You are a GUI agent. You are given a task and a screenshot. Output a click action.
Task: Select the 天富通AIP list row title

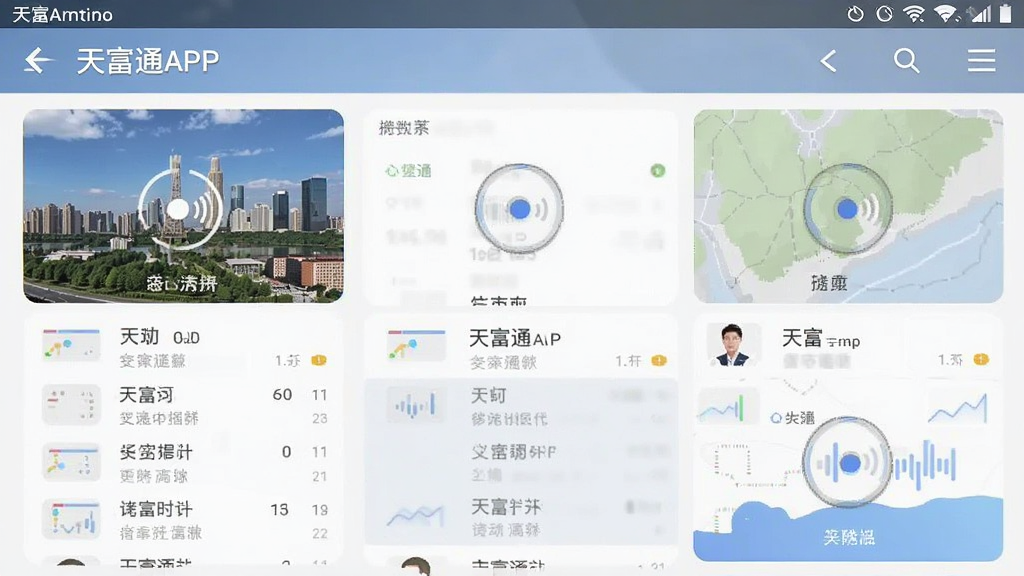[515, 338]
